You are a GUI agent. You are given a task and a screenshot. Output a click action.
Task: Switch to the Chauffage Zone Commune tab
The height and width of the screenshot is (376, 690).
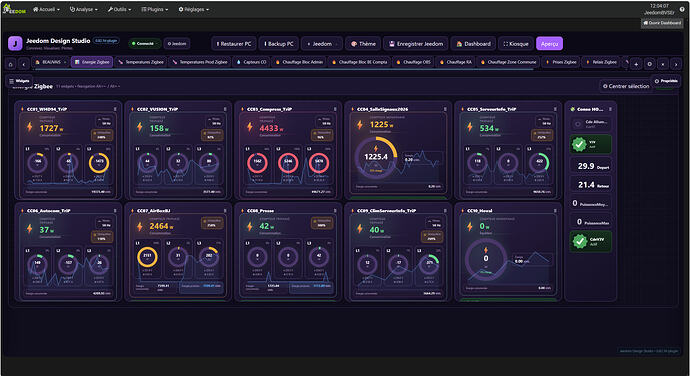508,62
